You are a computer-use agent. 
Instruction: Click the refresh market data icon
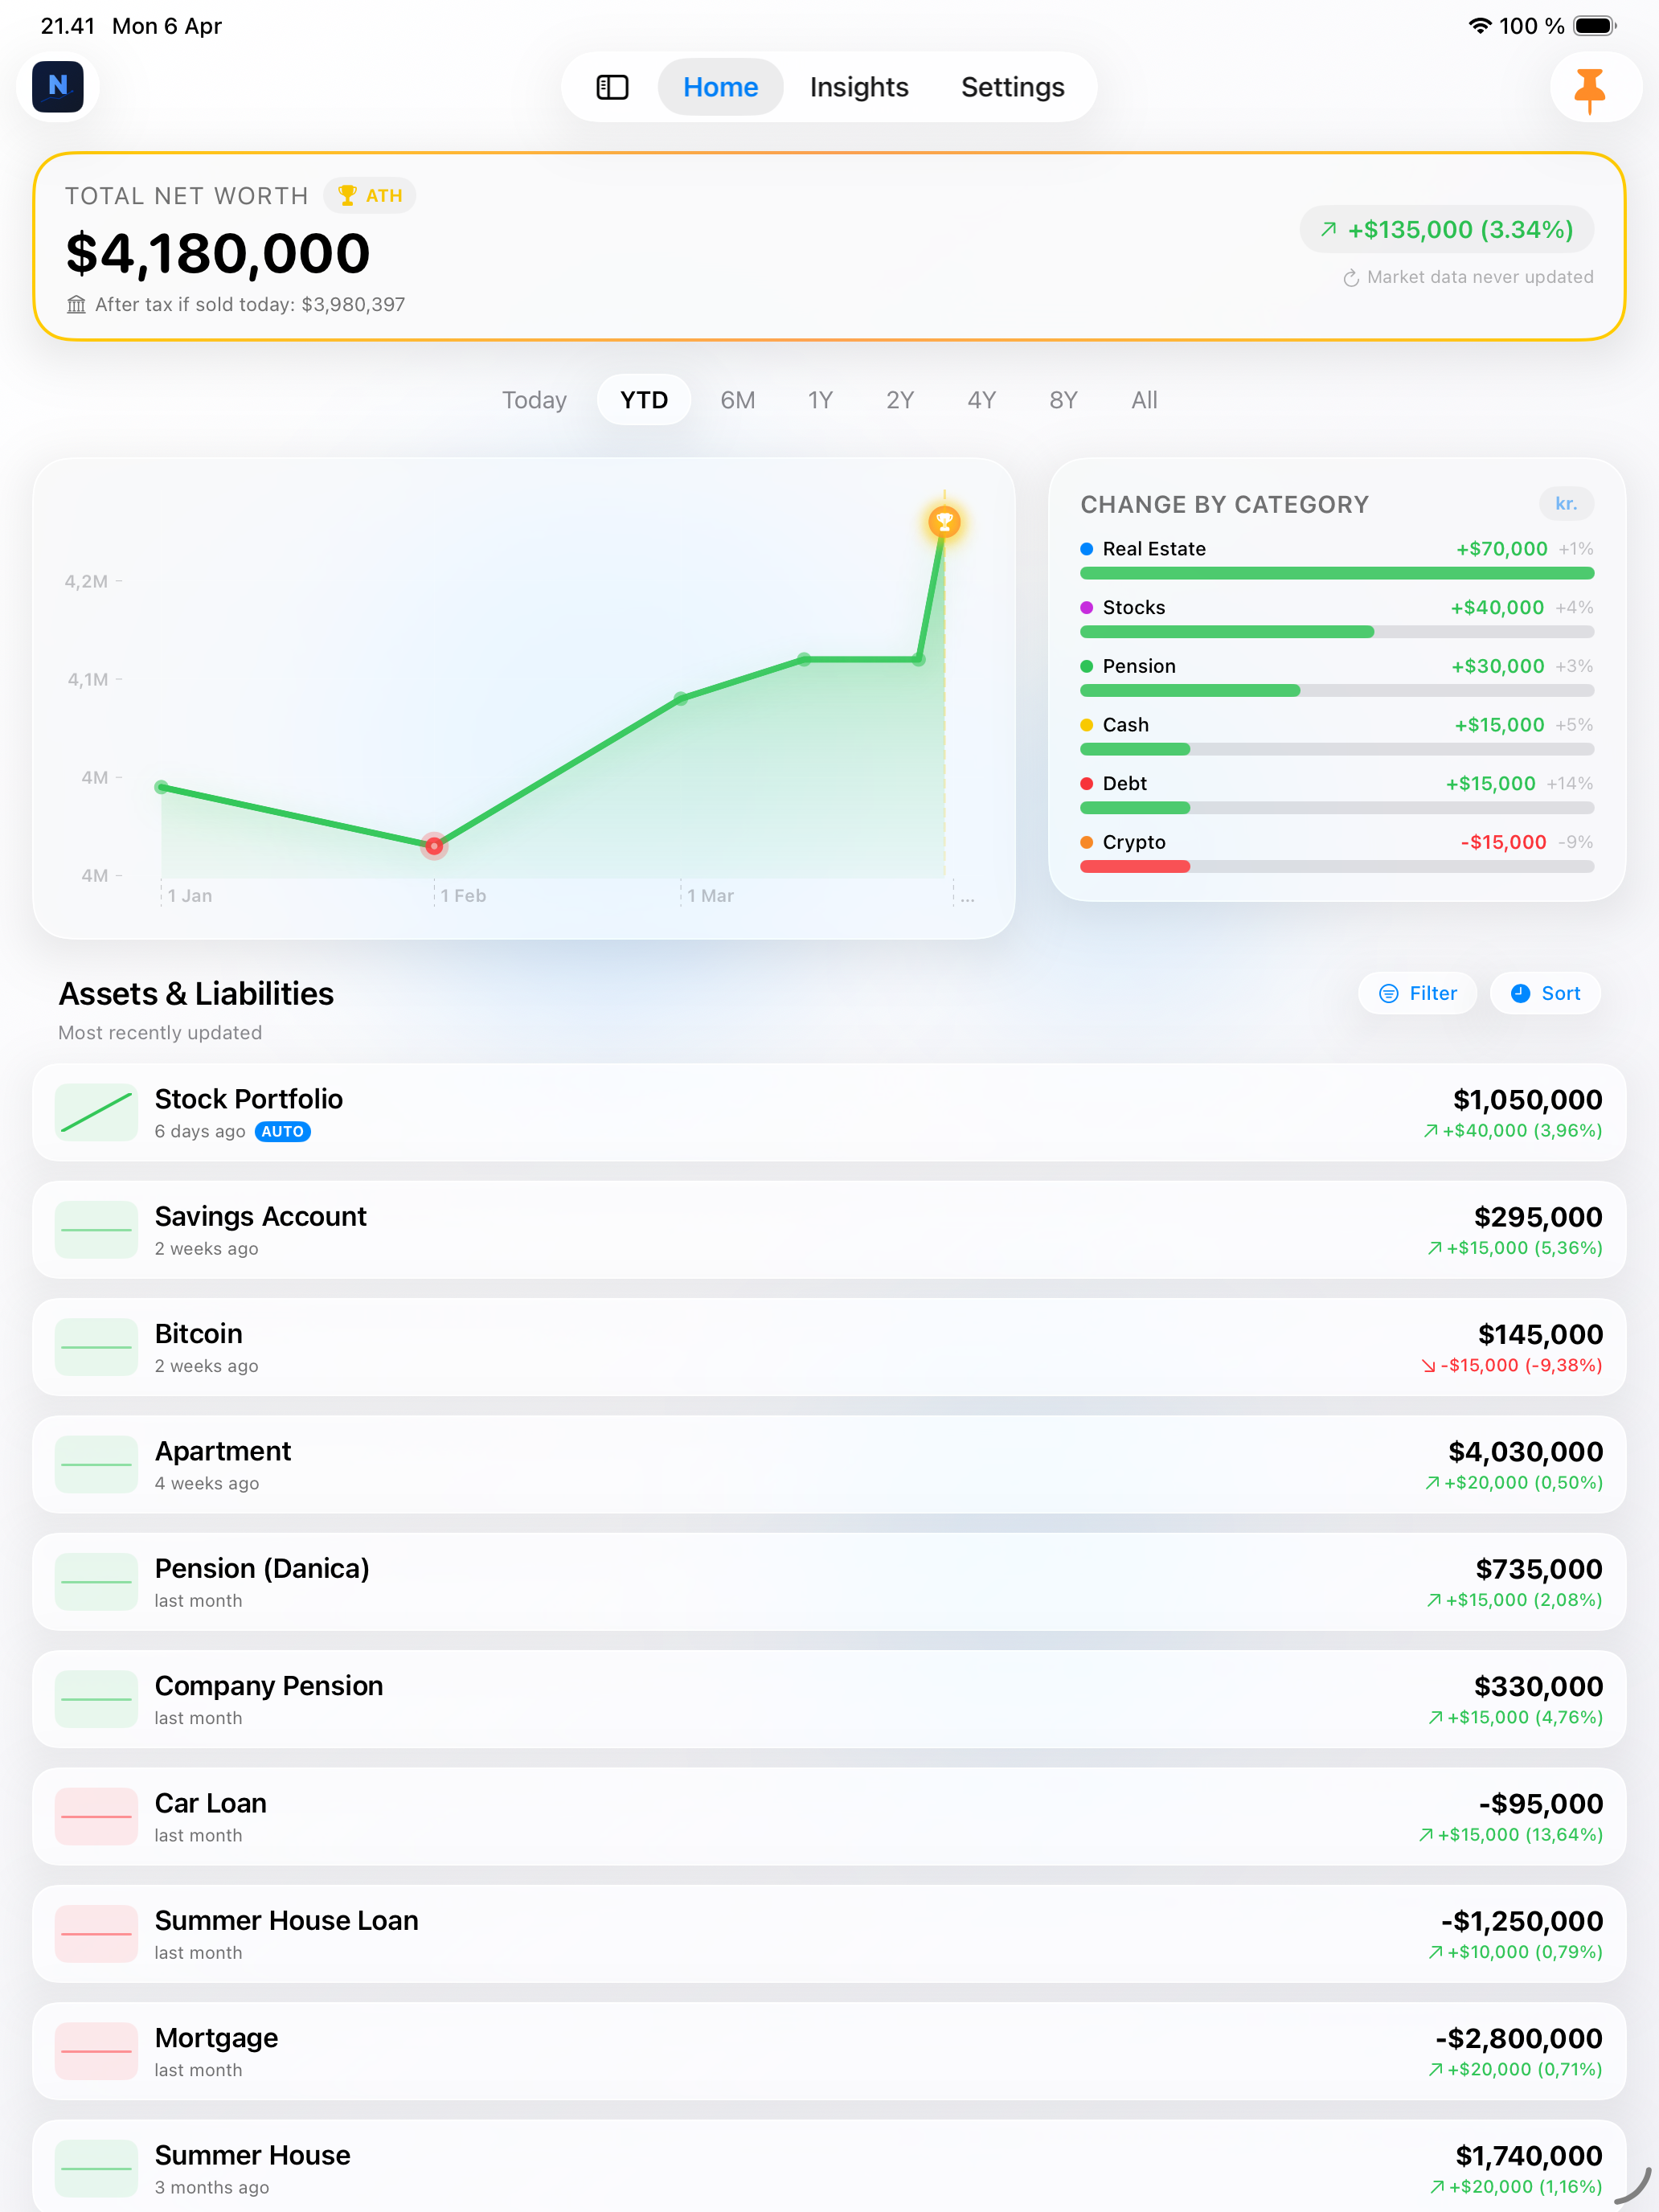pos(1351,278)
